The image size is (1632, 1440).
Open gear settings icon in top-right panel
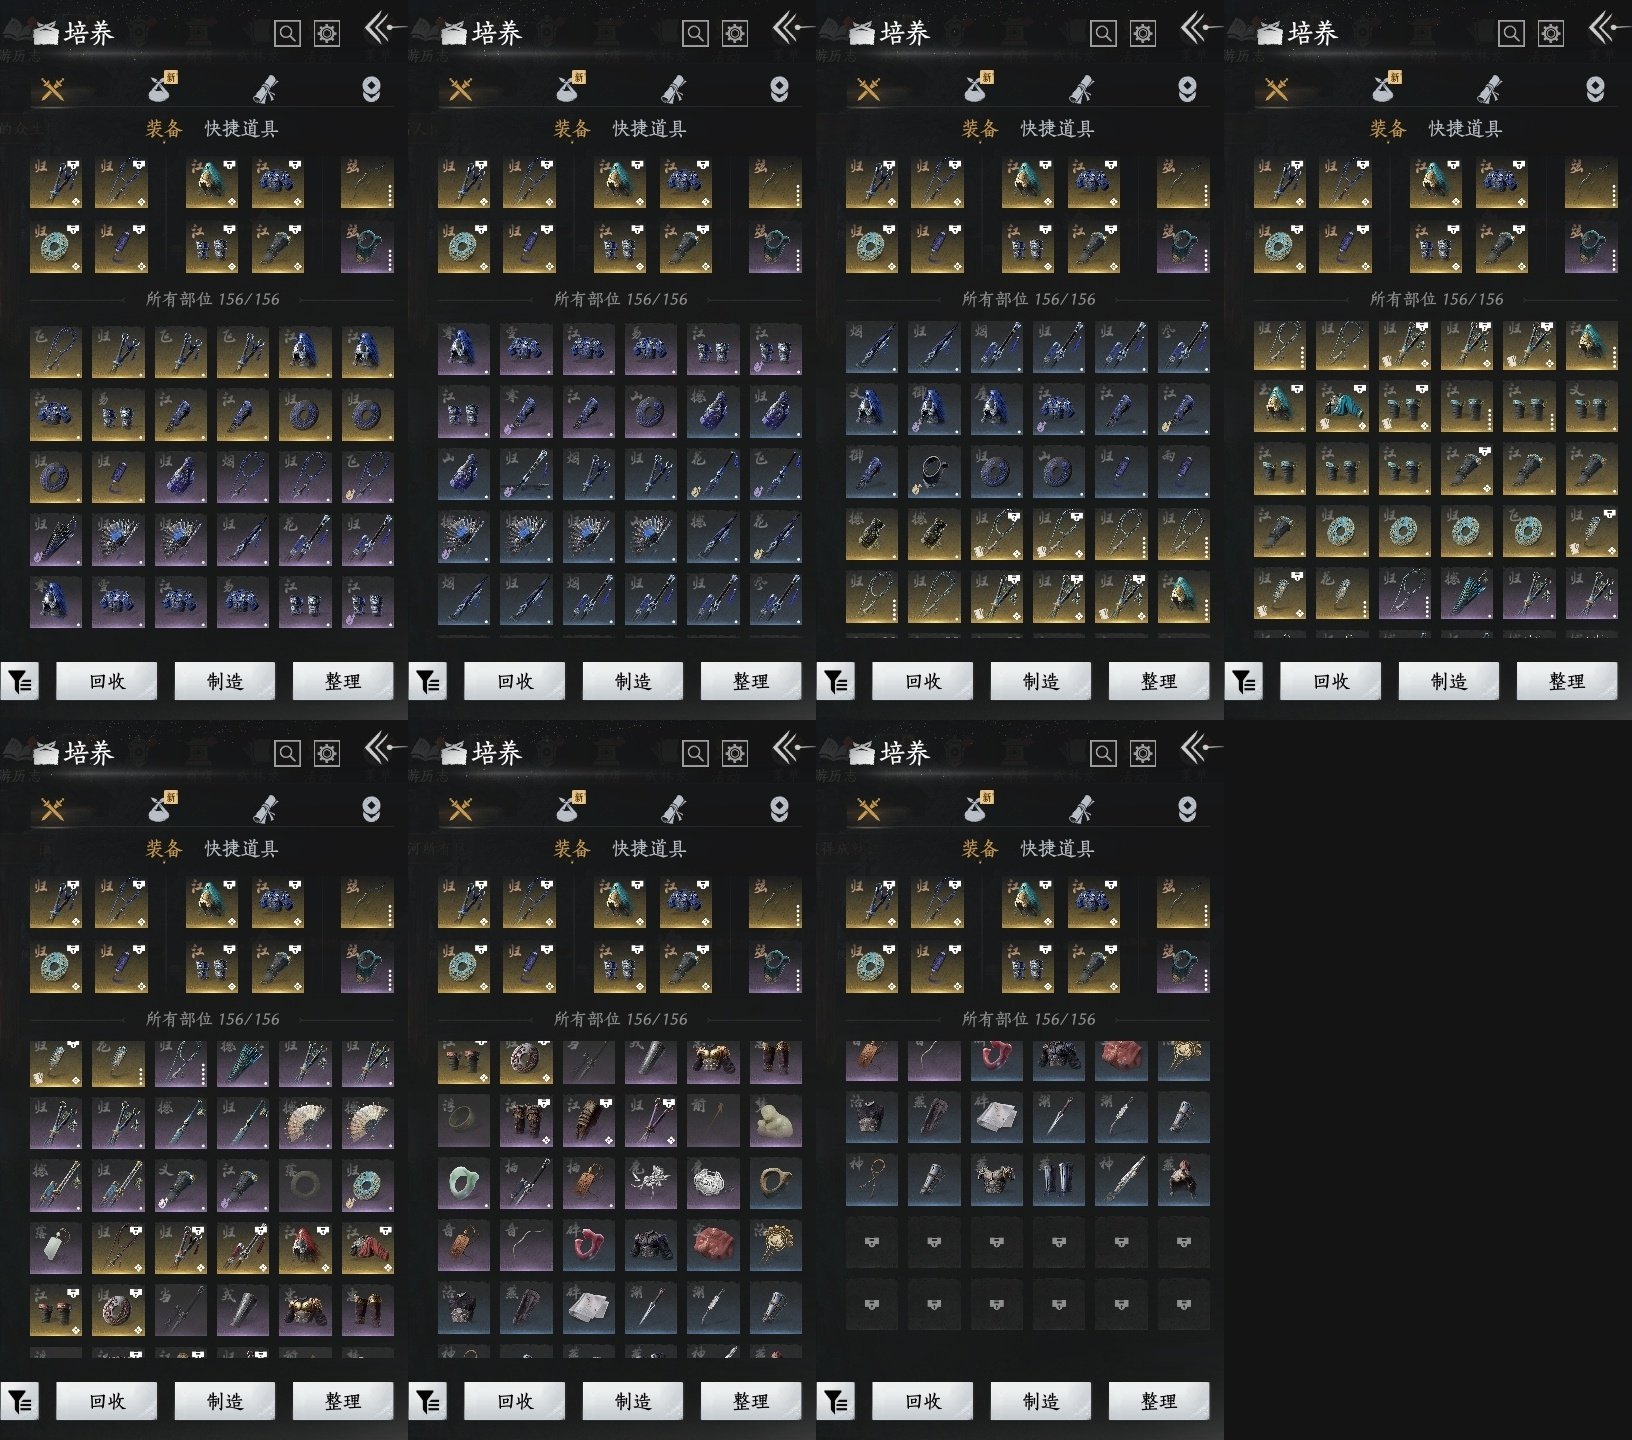tap(1550, 34)
